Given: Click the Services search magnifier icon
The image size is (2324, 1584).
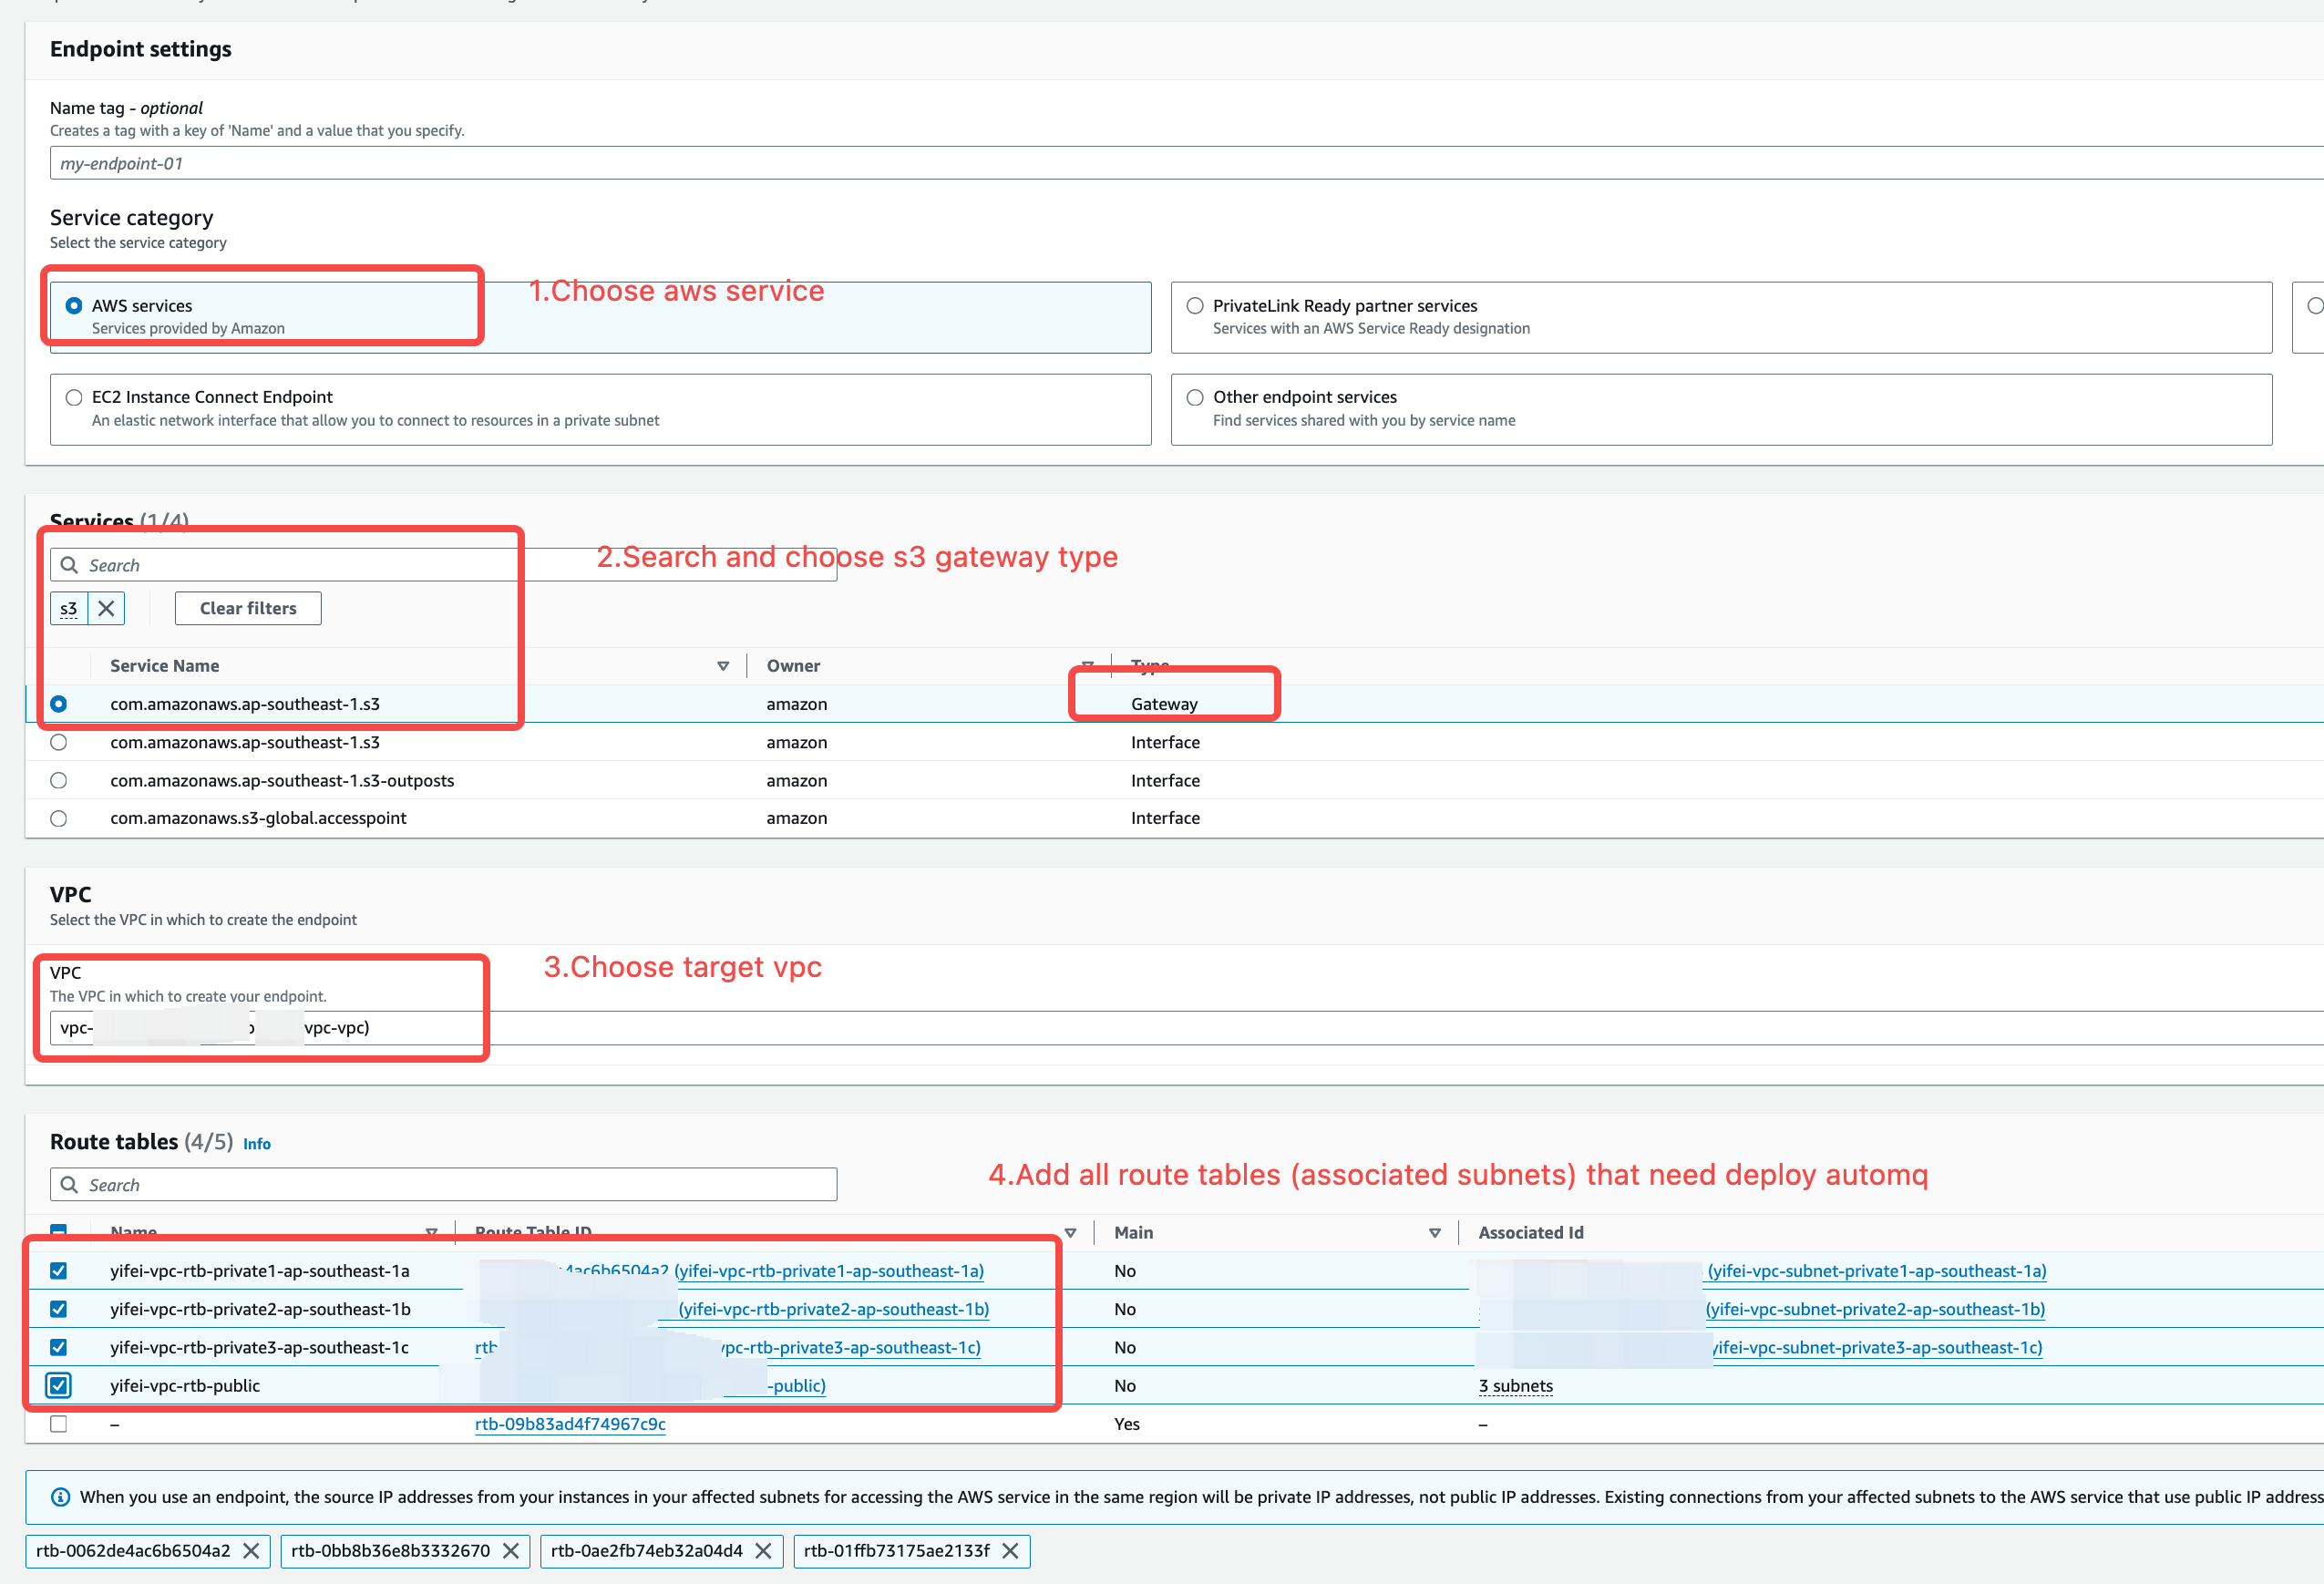Looking at the screenshot, I should point(69,565).
